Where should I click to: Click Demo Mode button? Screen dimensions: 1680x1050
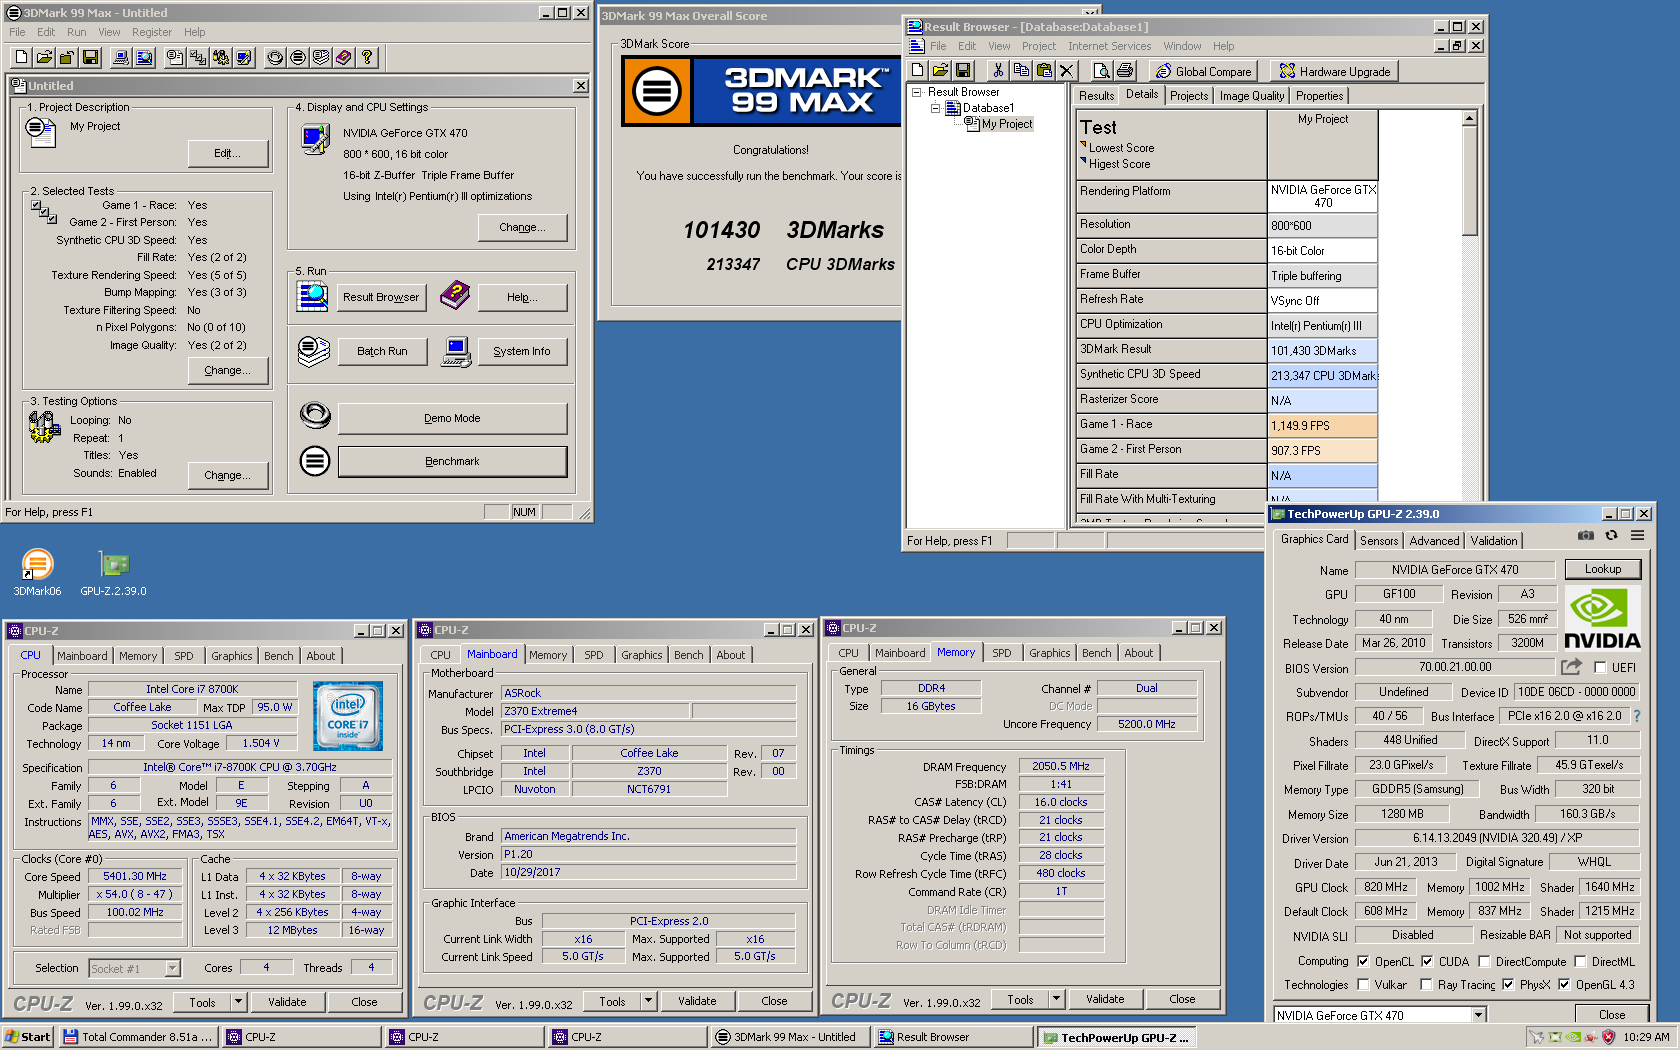(452, 418)
